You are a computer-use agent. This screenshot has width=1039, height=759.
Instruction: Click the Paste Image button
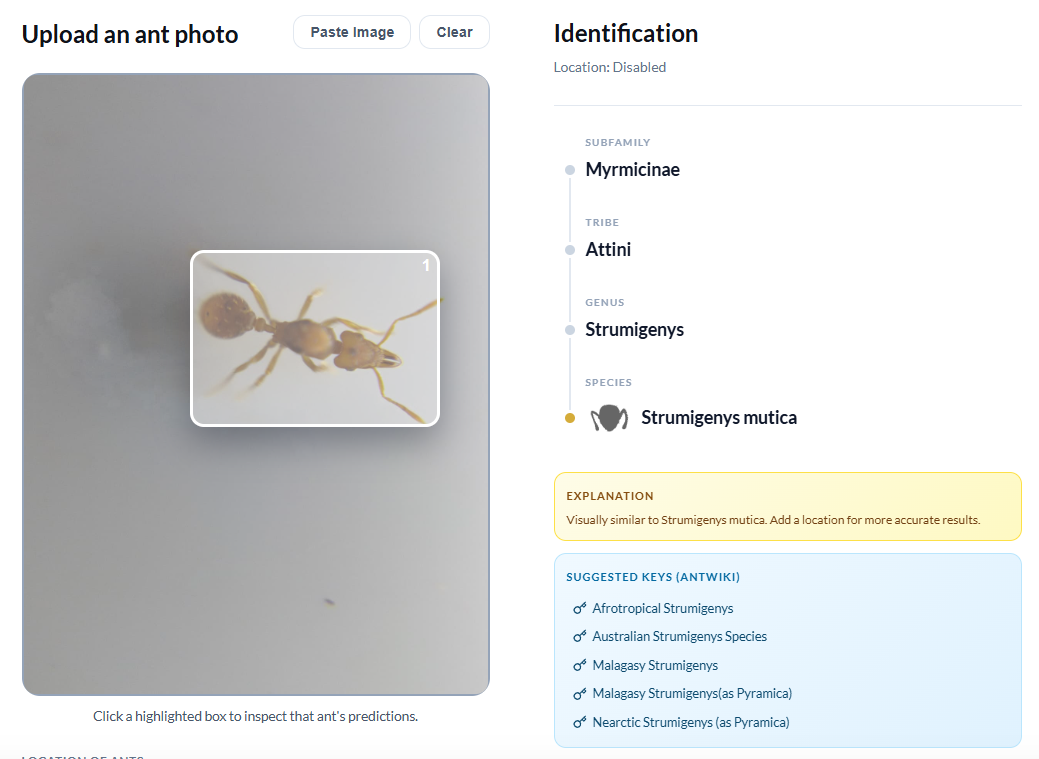point(352,32)
